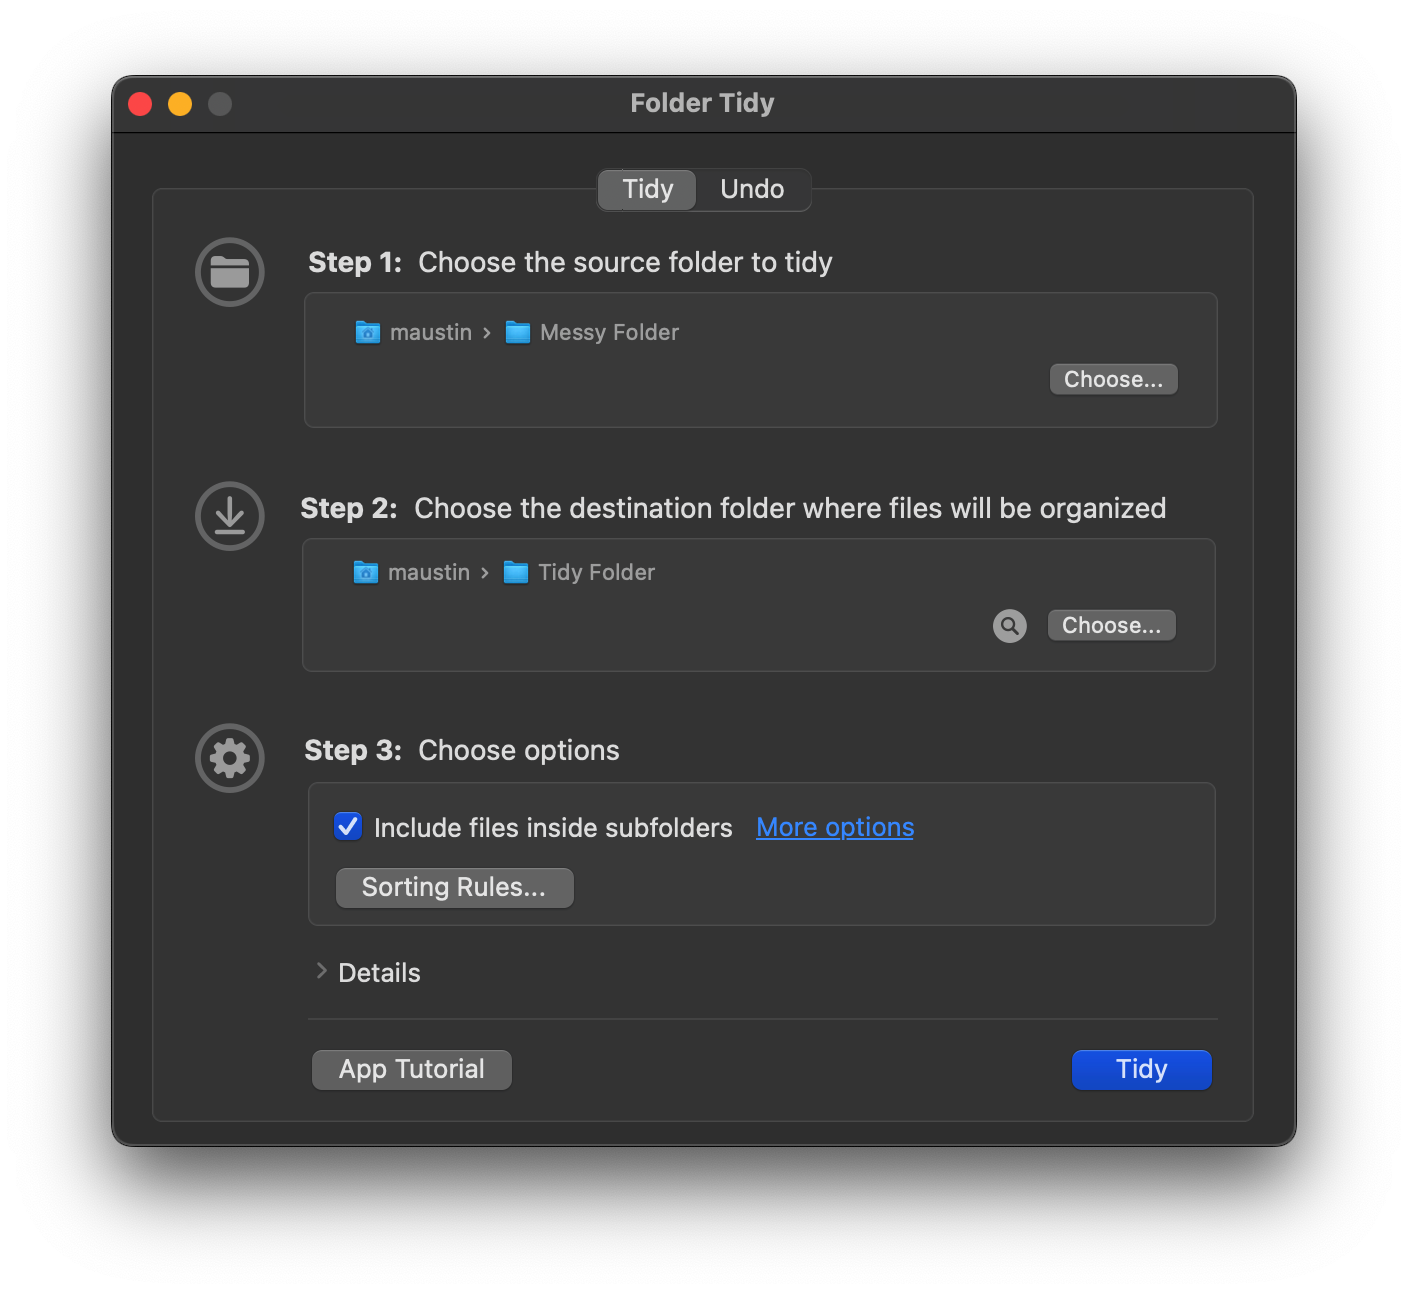Click Choose for the source folder

pos(1113,379)
